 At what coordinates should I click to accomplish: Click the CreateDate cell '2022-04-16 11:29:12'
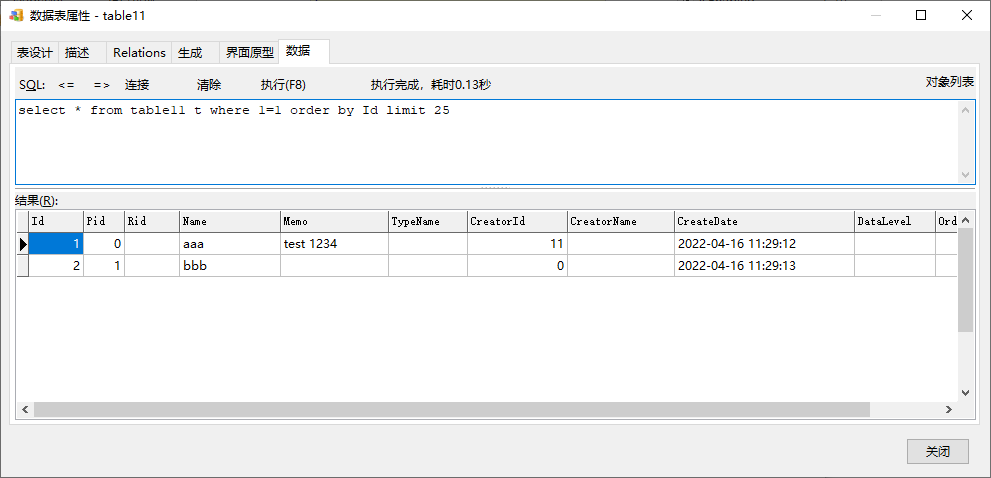765,244
